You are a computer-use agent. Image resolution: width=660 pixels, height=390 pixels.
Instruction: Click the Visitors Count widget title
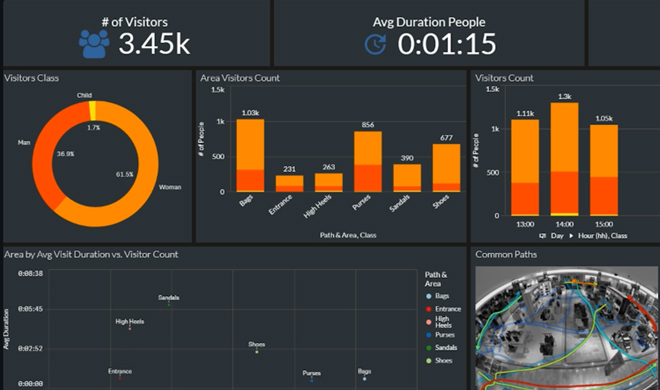(504, 78)
